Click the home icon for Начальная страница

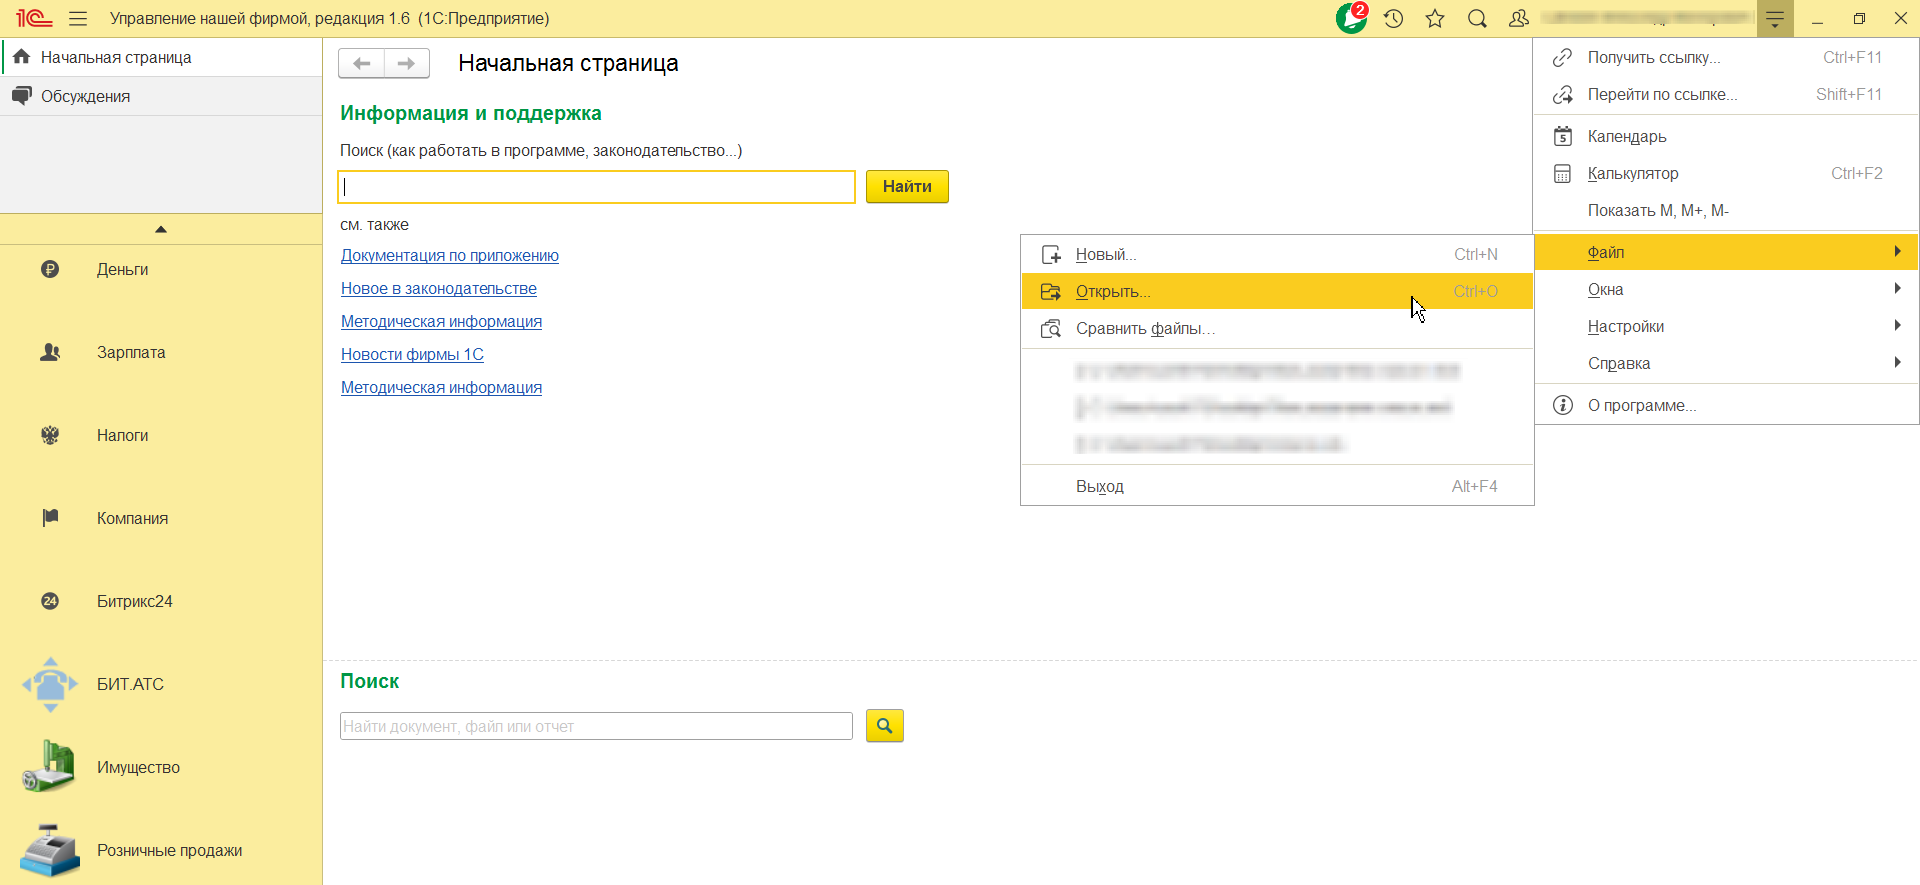tap(21, 57)
